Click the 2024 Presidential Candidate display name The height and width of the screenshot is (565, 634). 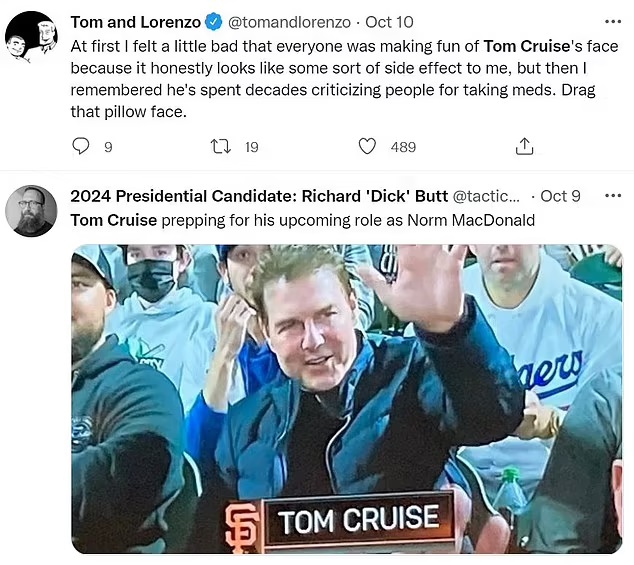(x=258, y=196)
